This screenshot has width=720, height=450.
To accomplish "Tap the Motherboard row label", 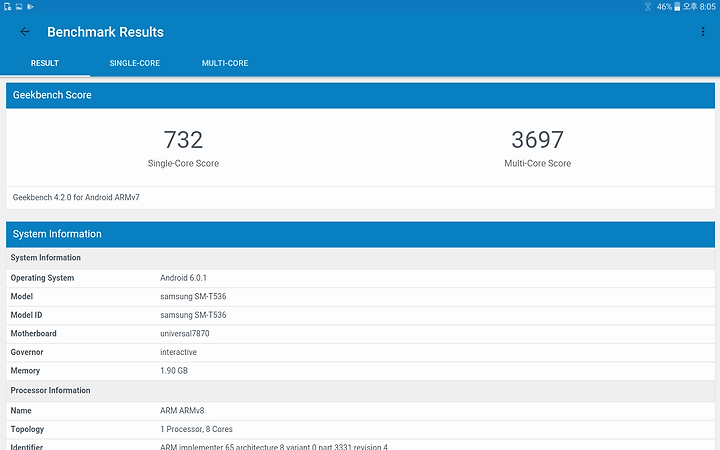I will (x=33, y=333).
